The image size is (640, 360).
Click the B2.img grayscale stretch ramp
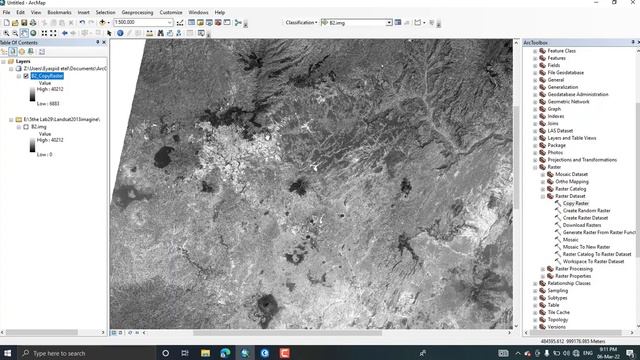tap(32, 145)
